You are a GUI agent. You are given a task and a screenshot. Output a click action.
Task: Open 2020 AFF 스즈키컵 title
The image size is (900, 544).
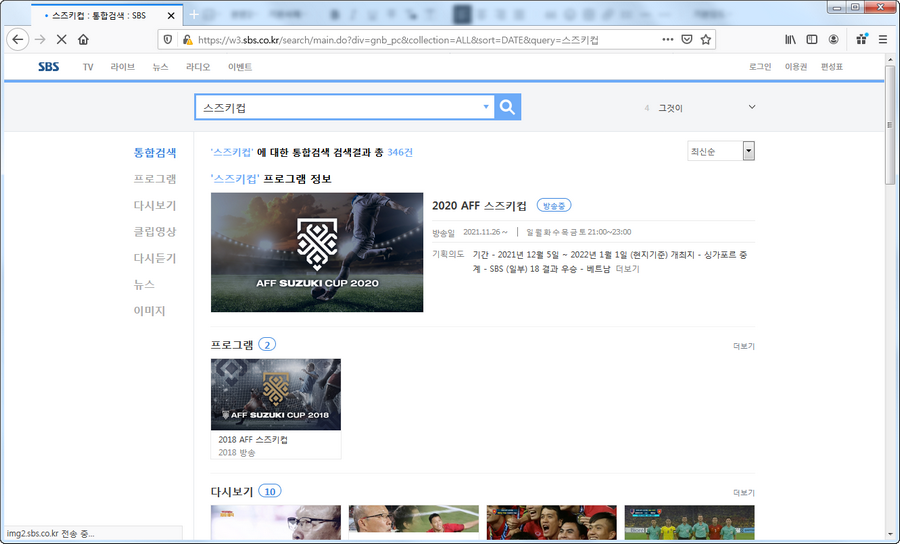click(x=479, y=205)
